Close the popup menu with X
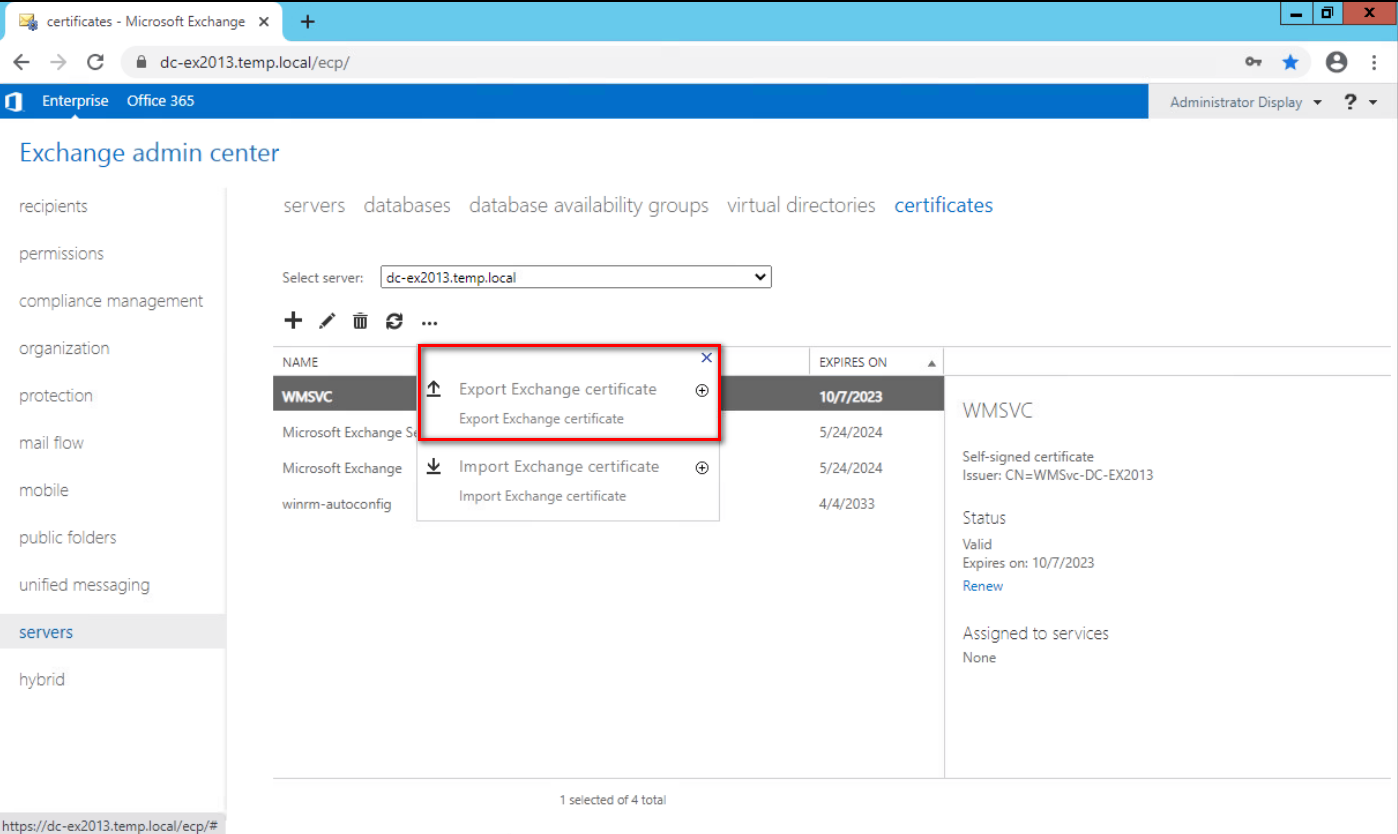Viewport: 1398px width, 834px height. pos(706,357)
